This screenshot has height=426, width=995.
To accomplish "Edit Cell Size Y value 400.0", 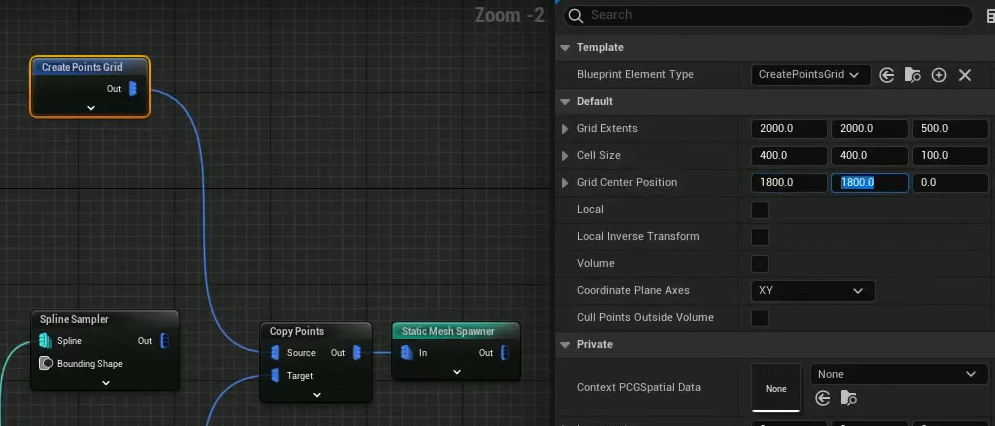I will point(869,156).
